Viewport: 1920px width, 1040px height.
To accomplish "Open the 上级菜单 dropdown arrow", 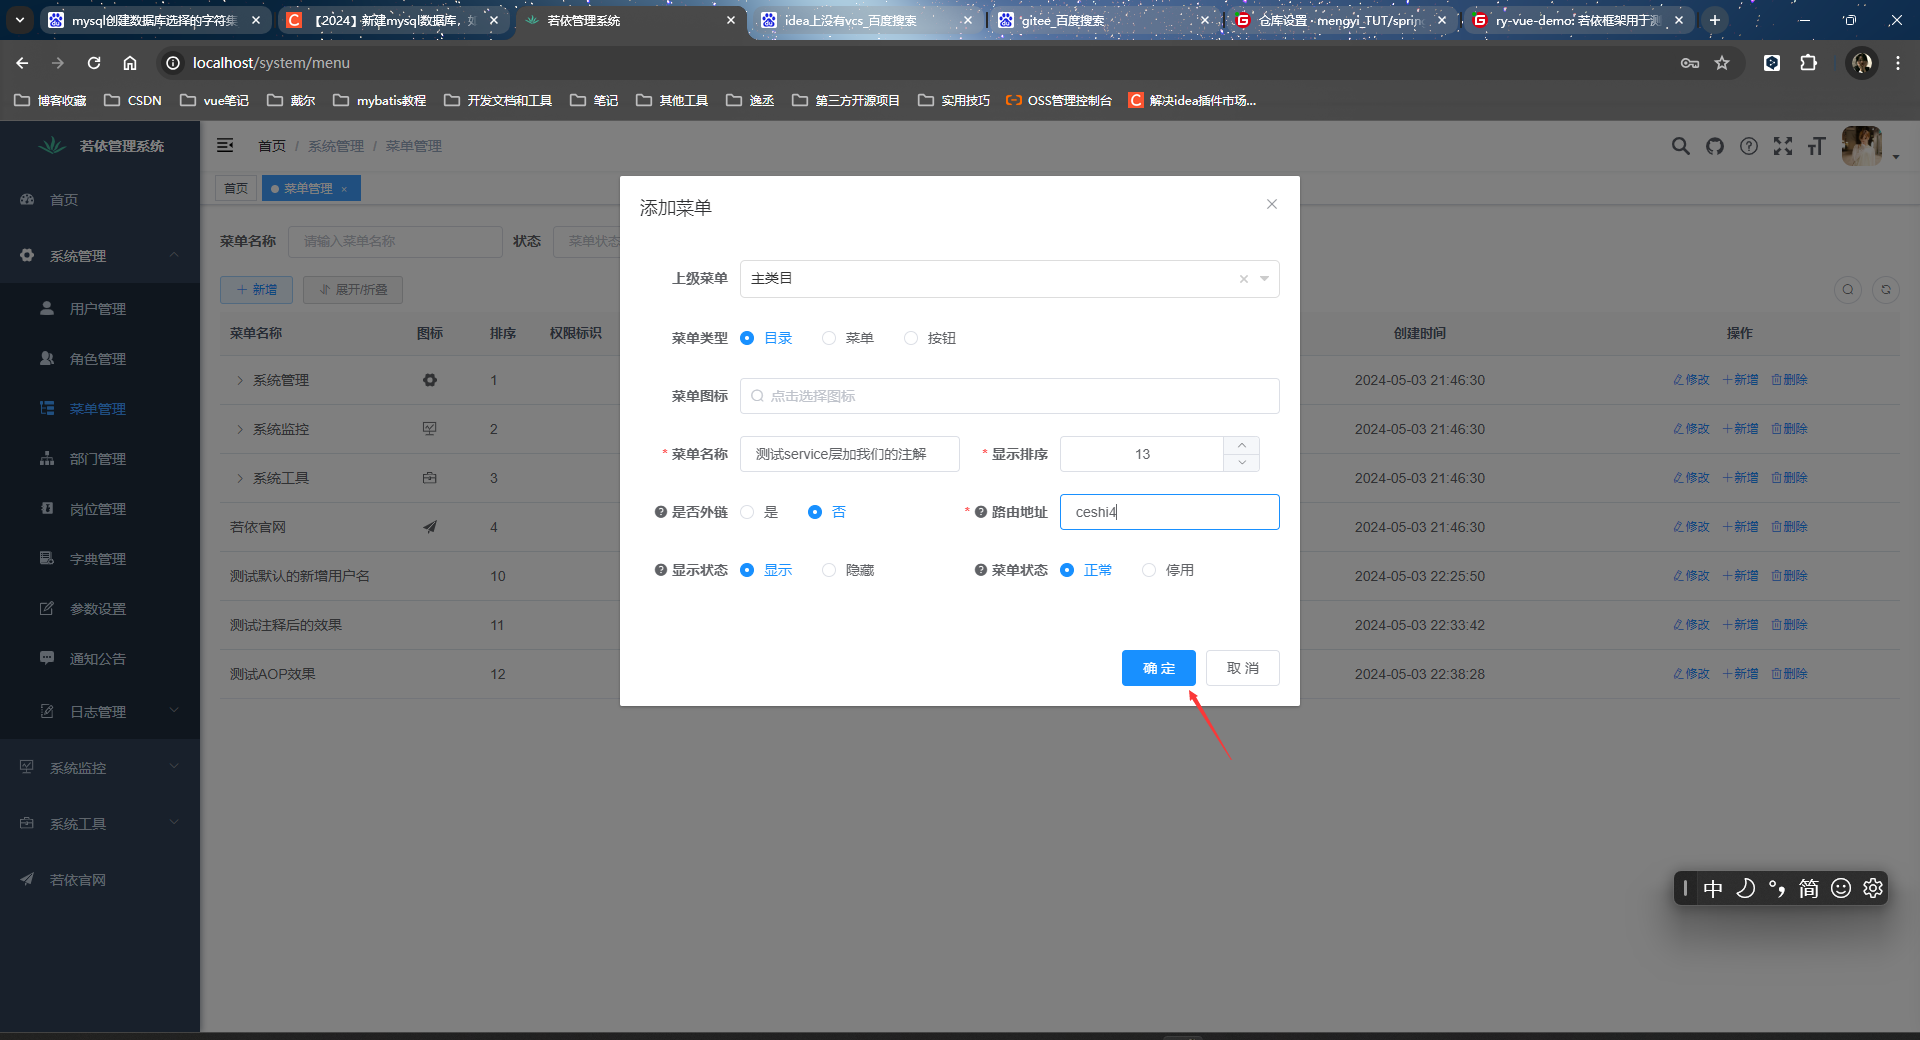I will pos(1265,279).
